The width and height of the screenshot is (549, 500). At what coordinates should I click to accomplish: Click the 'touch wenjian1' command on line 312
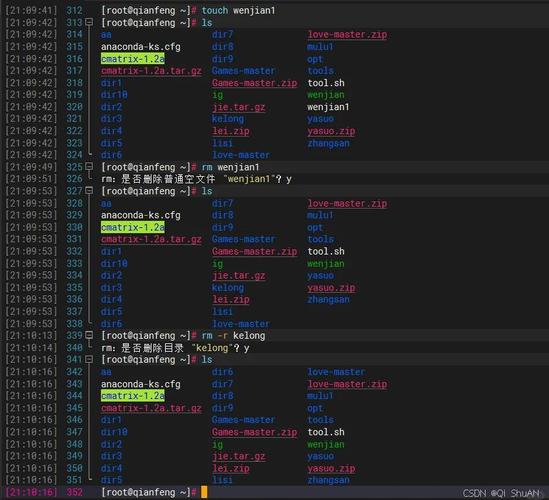[x=238, y=11]
